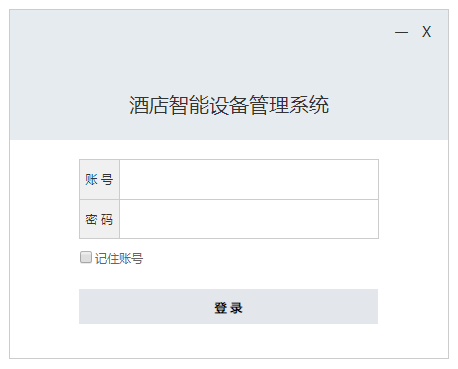Enable the 记住账号 checkbox

coord(86,257)
